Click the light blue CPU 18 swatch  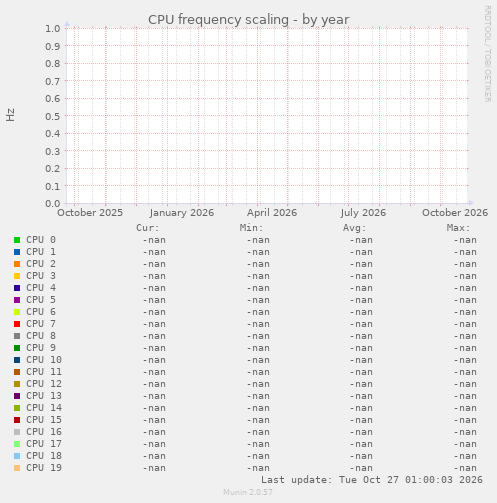pos(17,456)
